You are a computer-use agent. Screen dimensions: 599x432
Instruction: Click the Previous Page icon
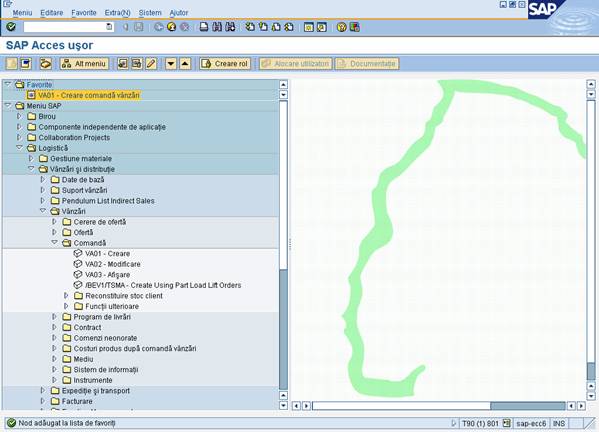(x=263, y=27)
